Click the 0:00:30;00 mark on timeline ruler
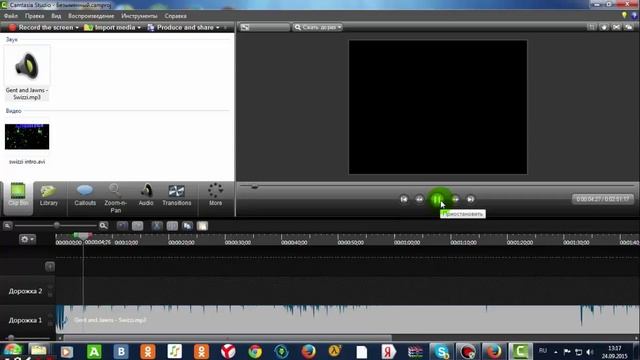640x360 pixels. coord(238,242)
